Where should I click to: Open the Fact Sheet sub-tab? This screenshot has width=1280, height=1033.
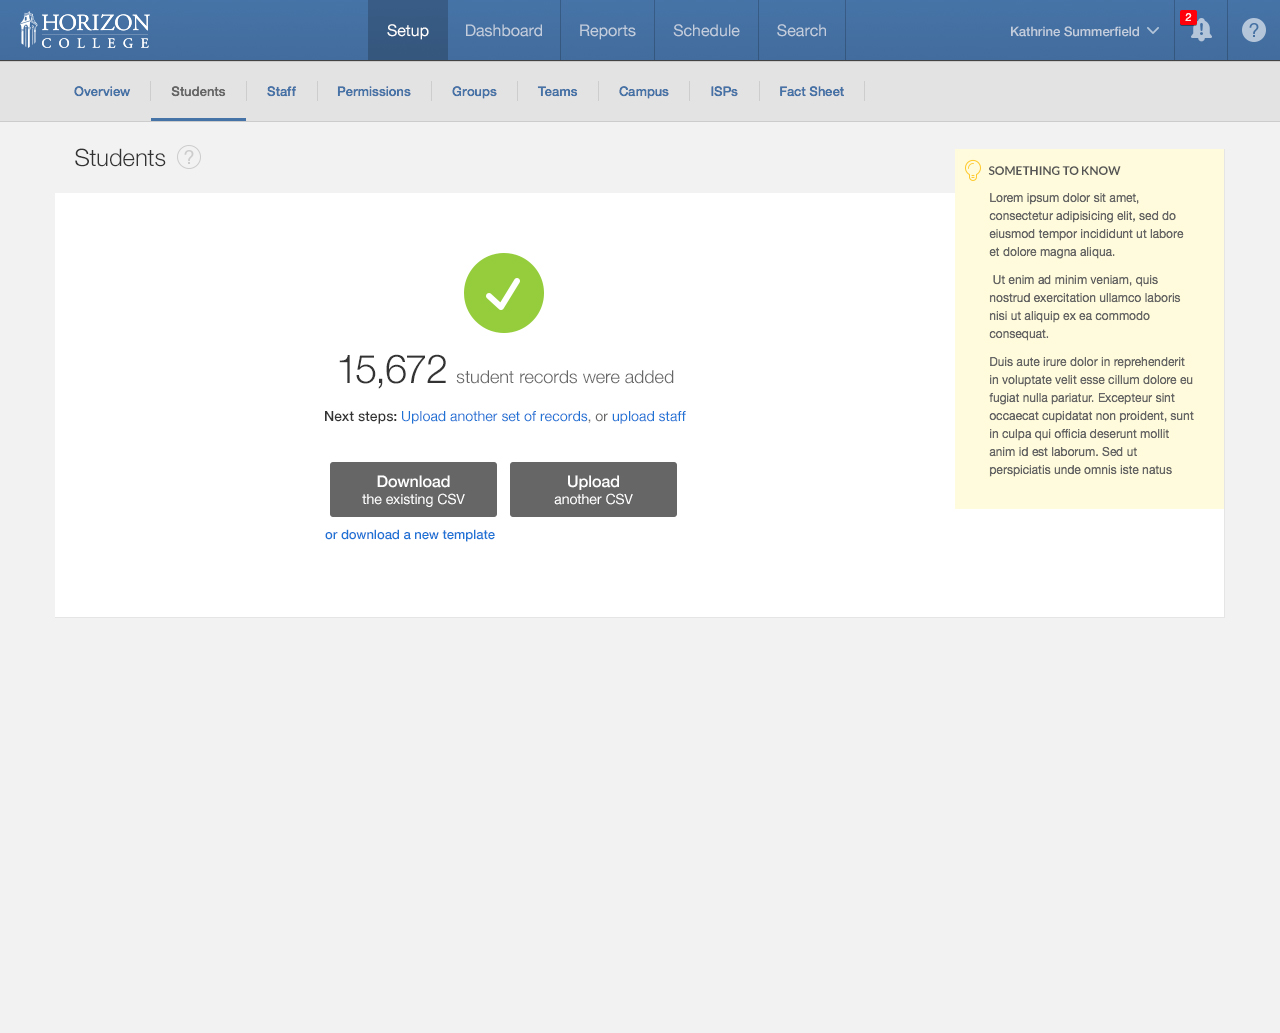click(x=812, y=91)
